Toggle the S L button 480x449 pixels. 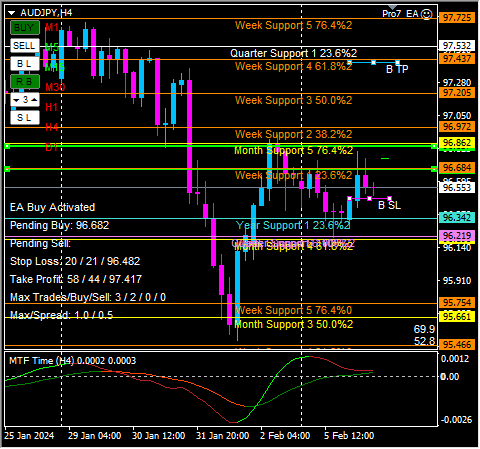24,118
